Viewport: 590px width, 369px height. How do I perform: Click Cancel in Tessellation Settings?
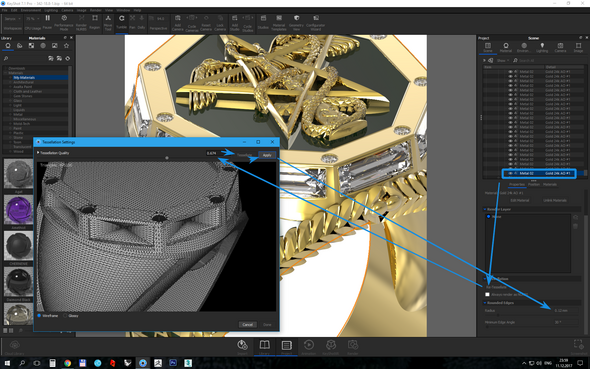coord(247,324)
